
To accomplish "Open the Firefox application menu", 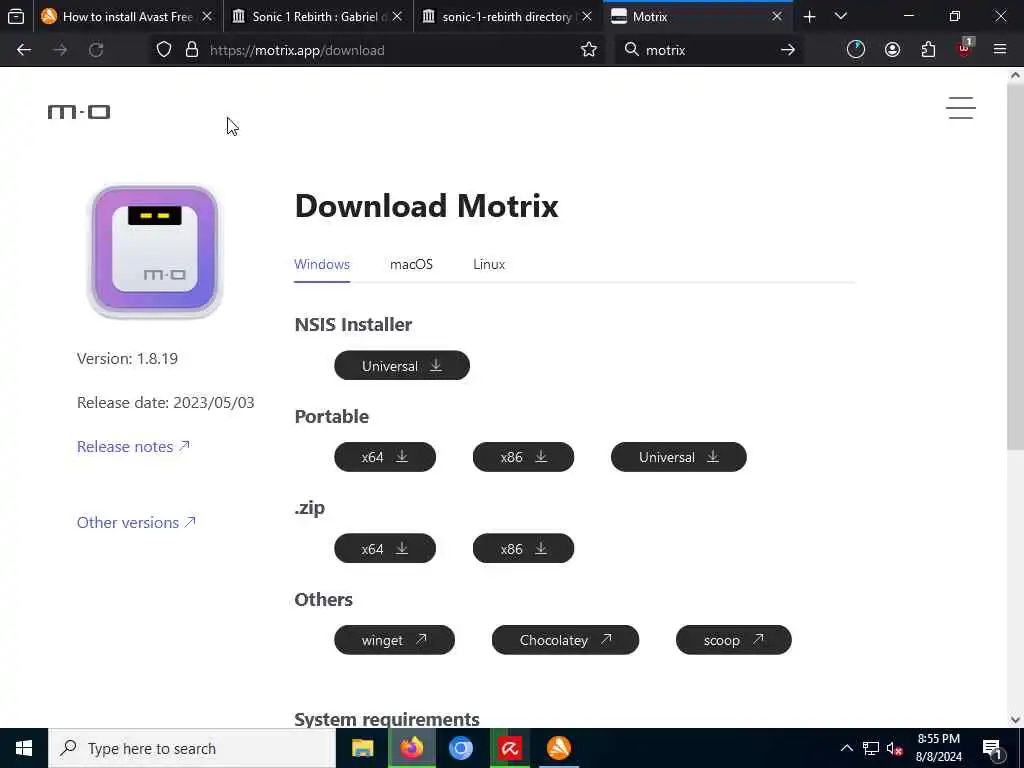I will click(x=1000, y=50).
